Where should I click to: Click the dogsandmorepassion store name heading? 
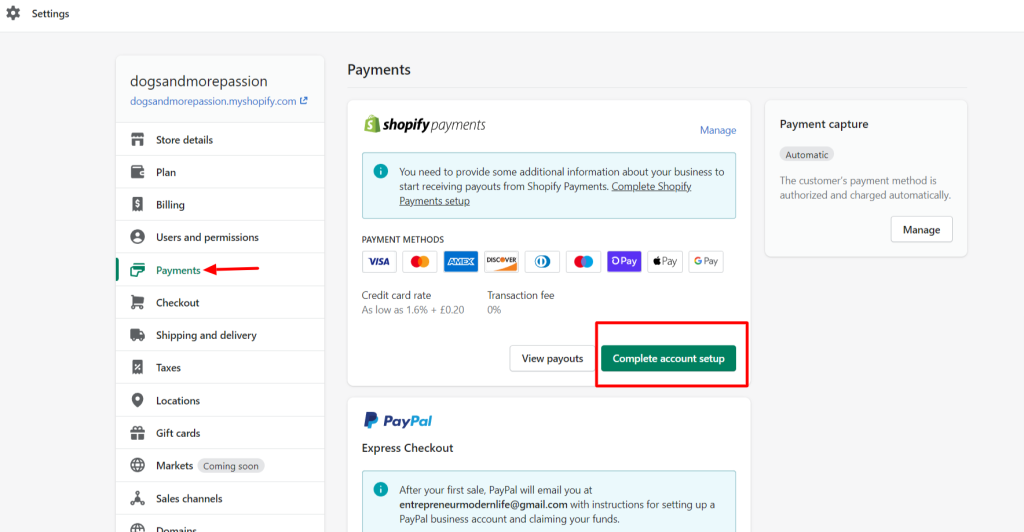[199, 81]
